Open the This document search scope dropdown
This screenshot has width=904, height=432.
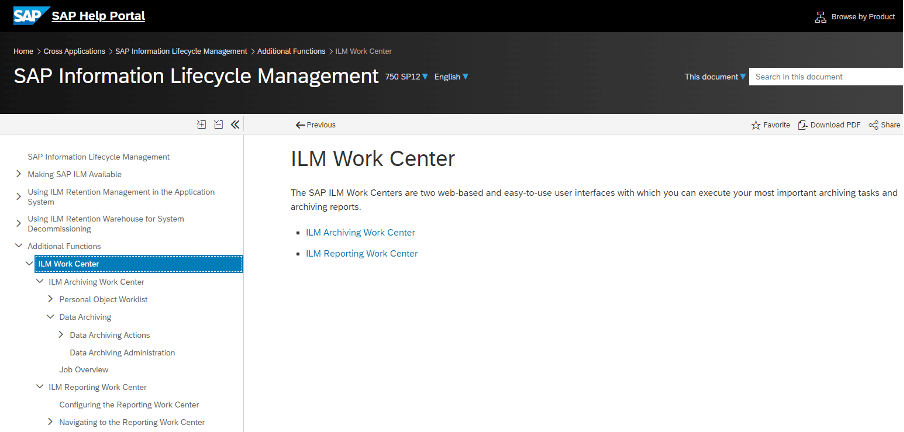715,77
